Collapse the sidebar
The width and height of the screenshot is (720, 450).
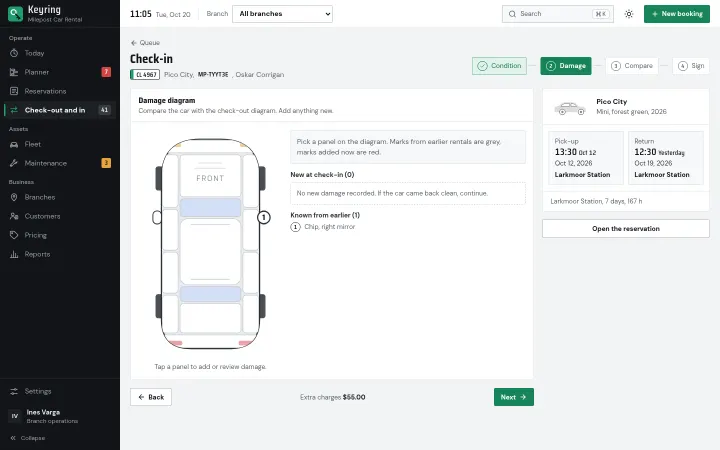[x=28, y=438]
